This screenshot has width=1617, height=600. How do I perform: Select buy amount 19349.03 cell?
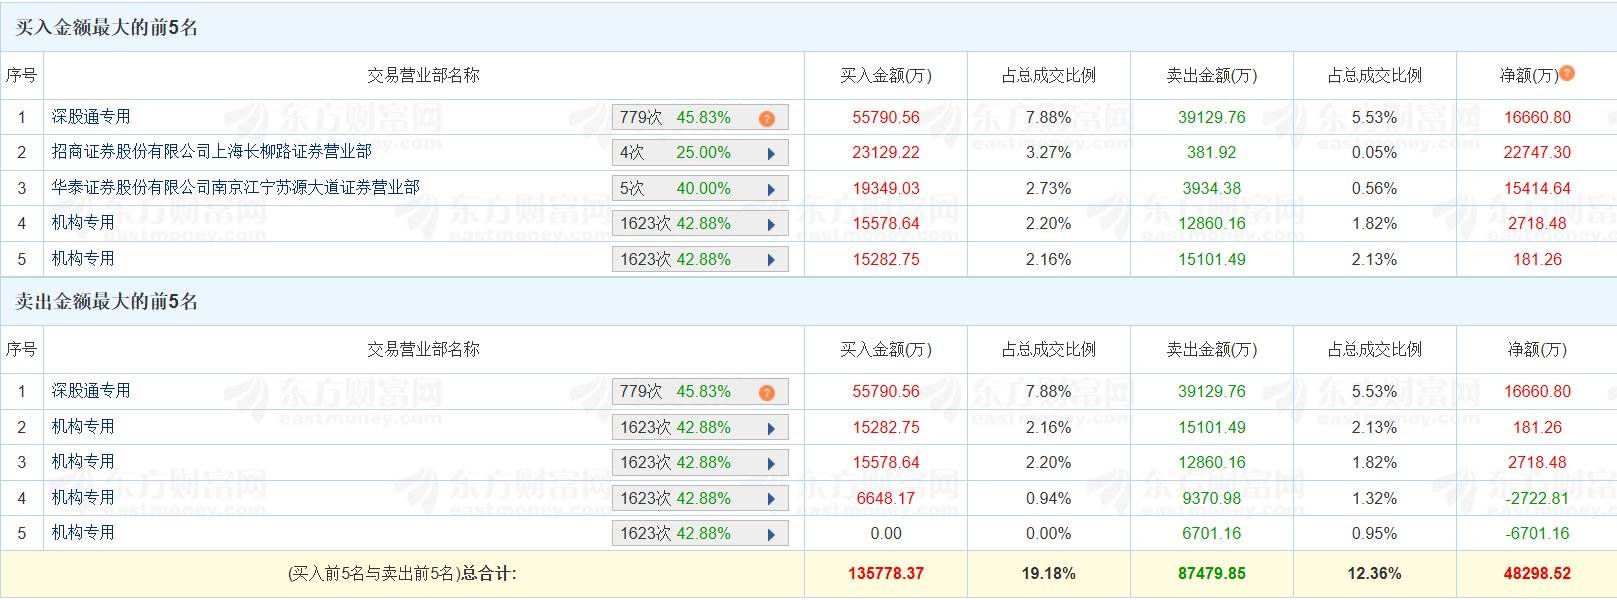(886, 189)
